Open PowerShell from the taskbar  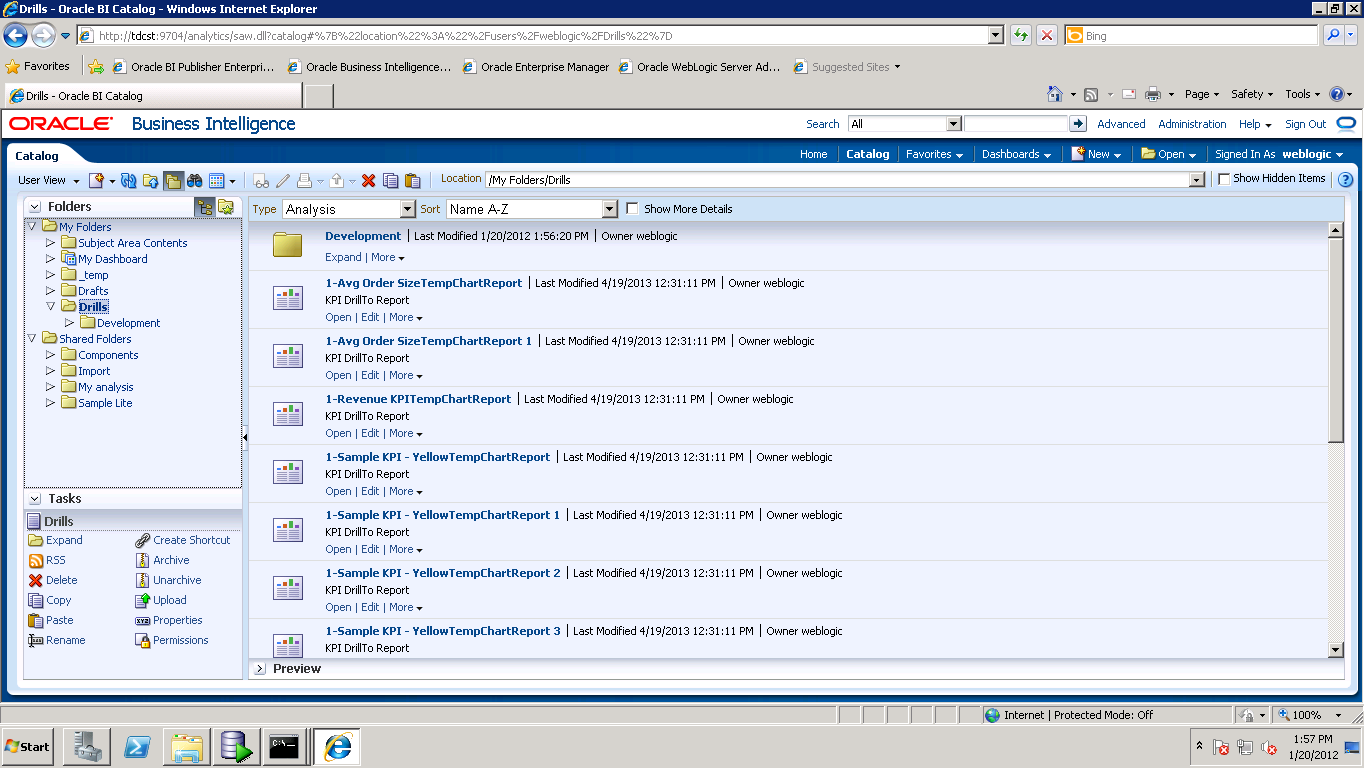click(x=136, y=747)
